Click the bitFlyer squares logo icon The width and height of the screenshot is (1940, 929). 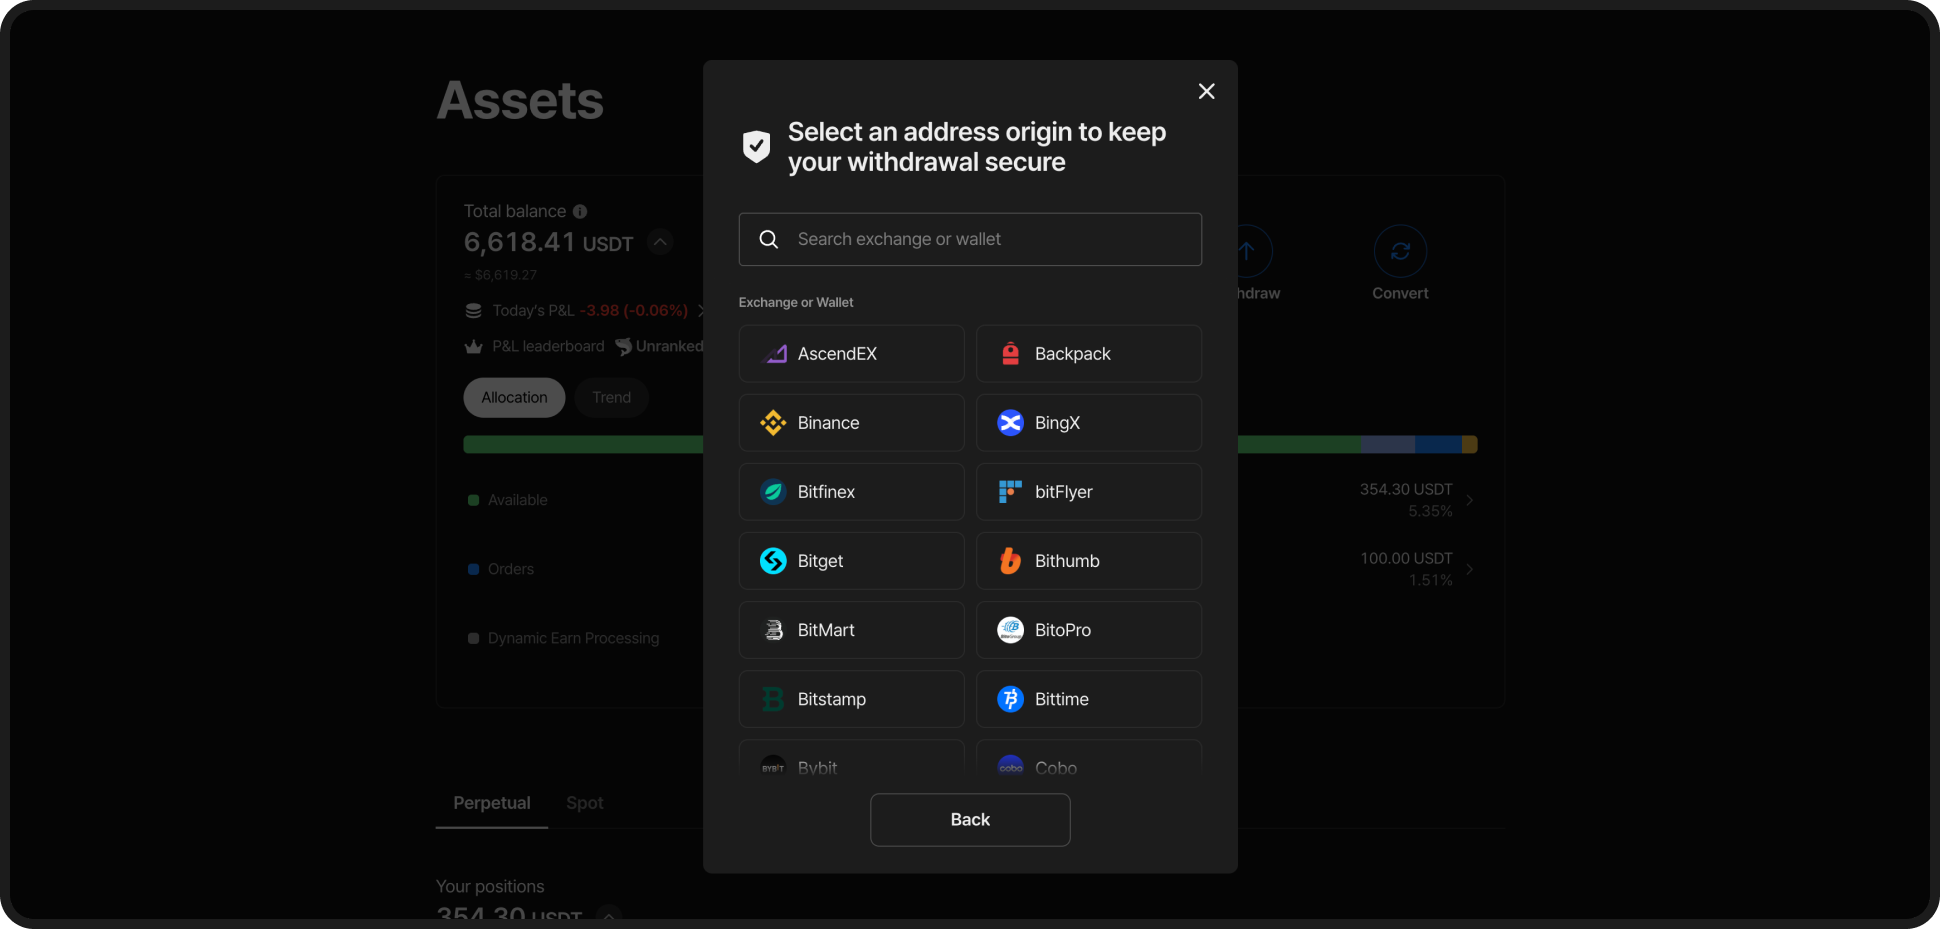click(1011, 492)
